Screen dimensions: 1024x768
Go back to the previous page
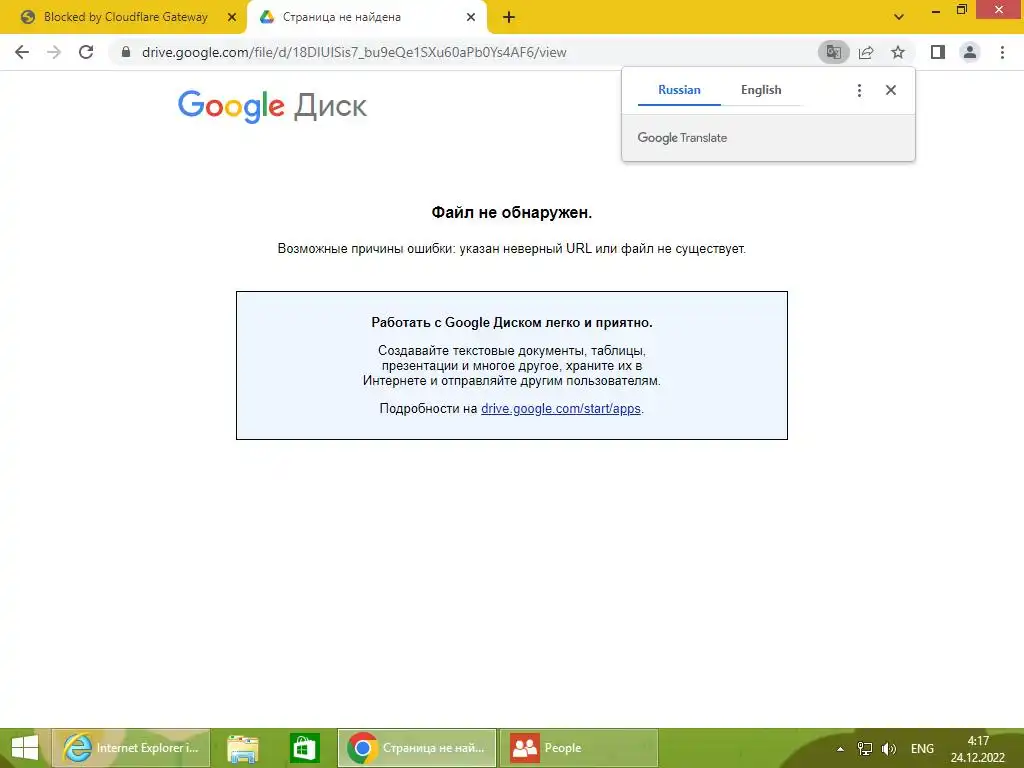(x=22, y=52)
